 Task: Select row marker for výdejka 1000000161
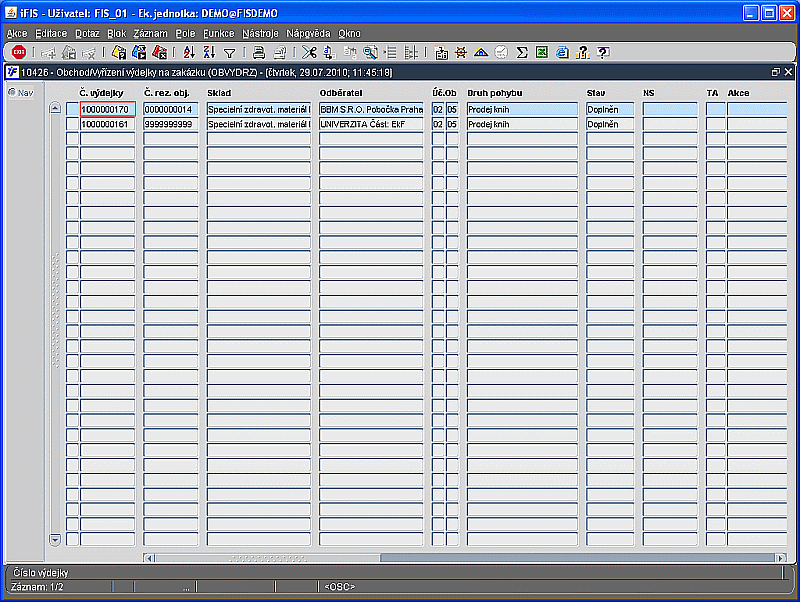tap(72, 124)
